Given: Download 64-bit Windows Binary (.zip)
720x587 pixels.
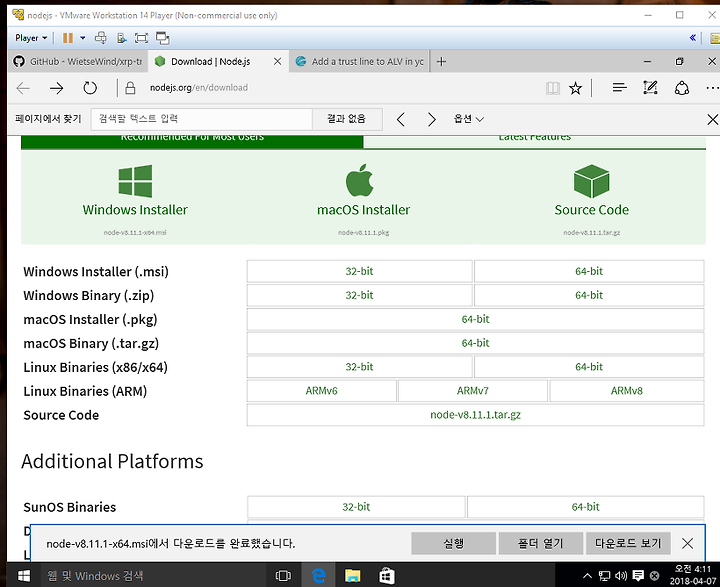Looking at the screenshot, I should tap(589, 295).
